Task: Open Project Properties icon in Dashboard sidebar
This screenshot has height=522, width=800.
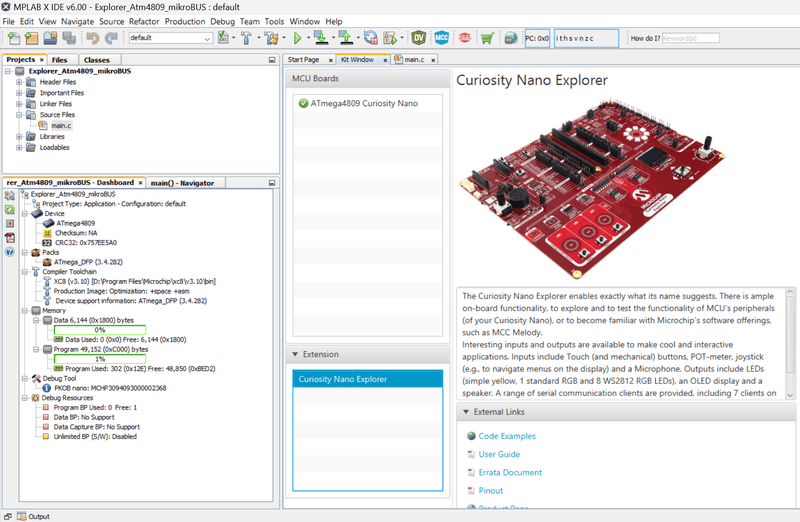Action: 10,195
